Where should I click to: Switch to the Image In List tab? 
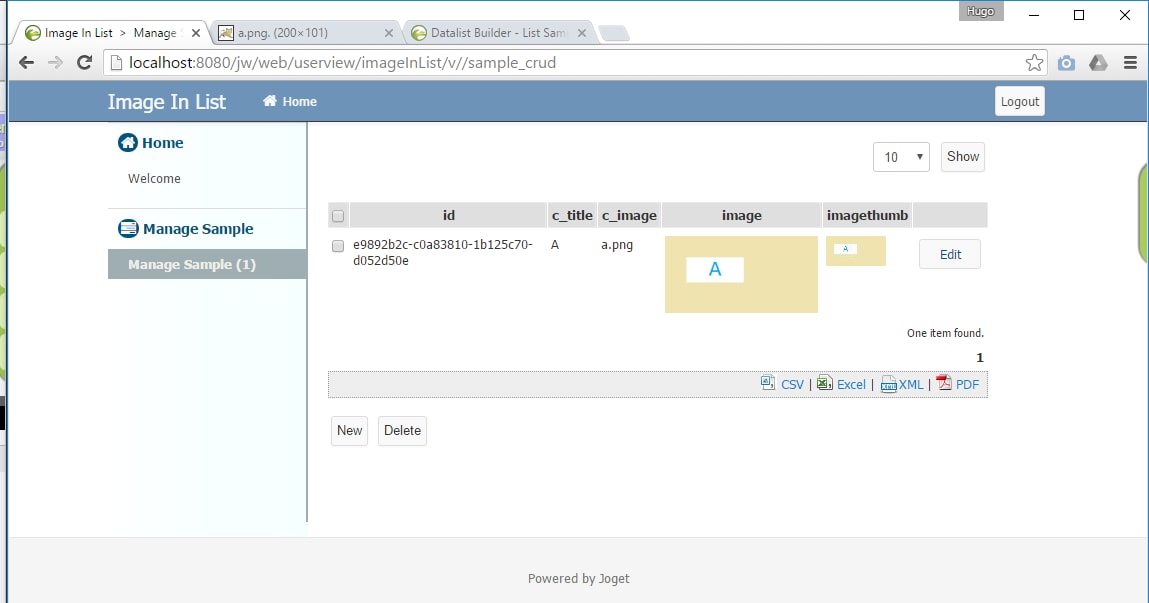[x=113, y=33]
